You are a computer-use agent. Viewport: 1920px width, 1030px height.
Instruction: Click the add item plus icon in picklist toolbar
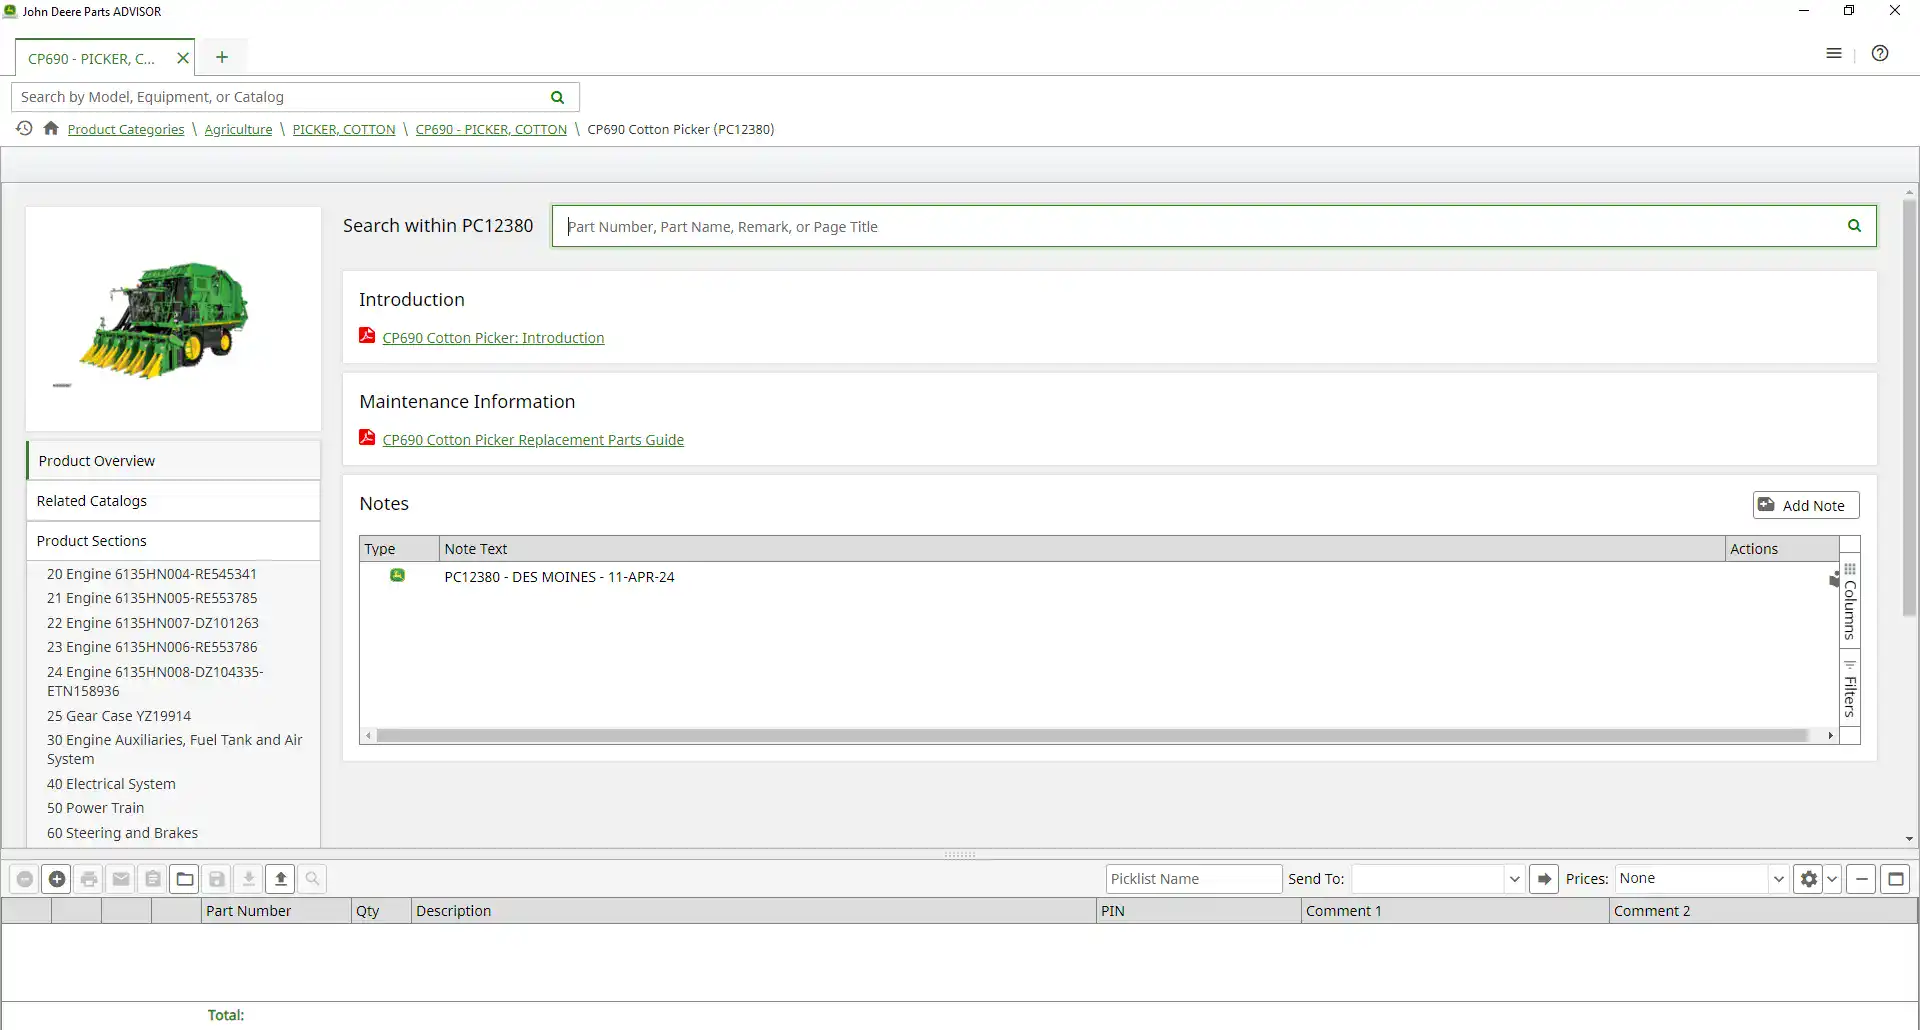click(x=57, y=879)
